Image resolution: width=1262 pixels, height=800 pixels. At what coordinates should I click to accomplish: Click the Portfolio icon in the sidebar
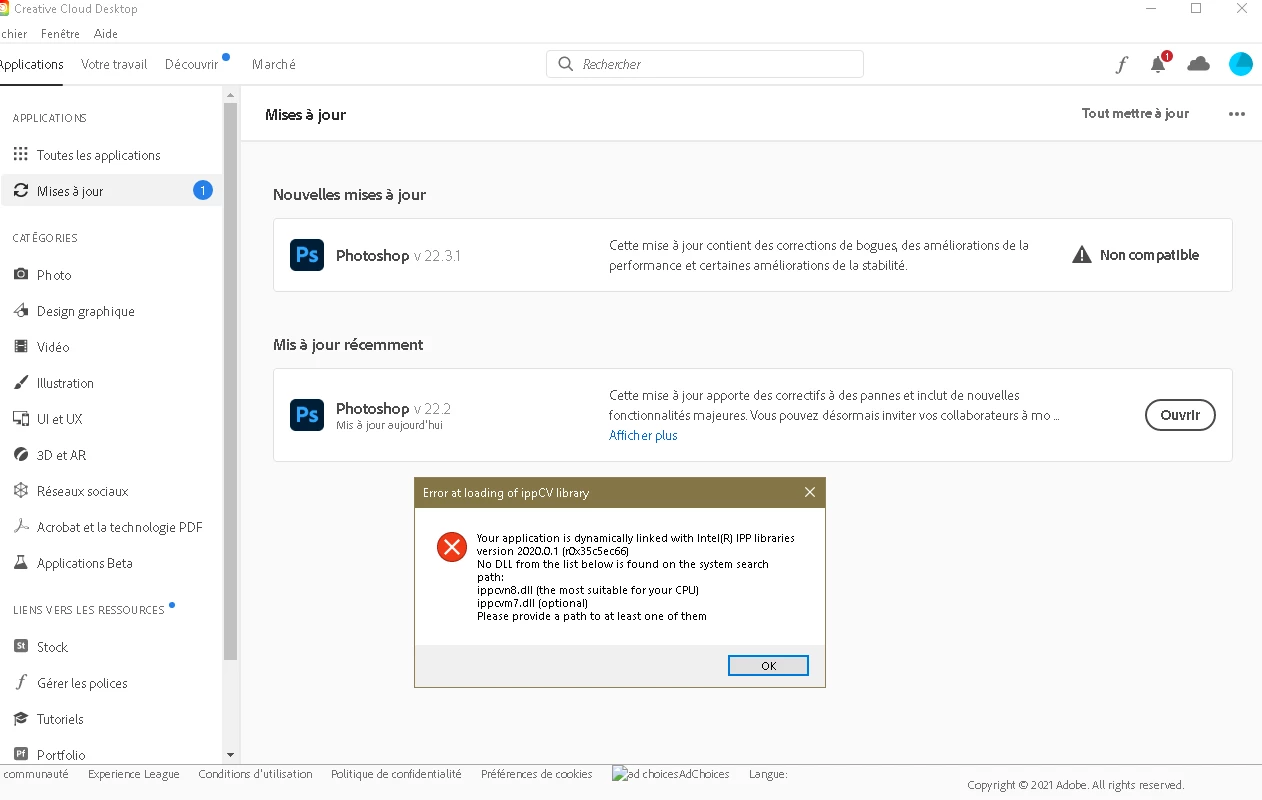pos(20,754)
